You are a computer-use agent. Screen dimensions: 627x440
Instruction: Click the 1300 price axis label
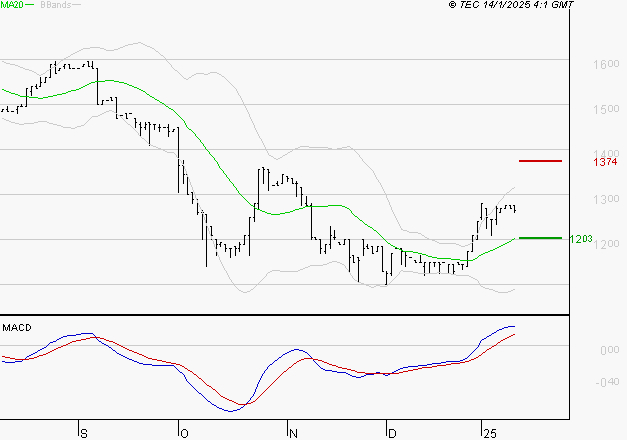(606, 199)
